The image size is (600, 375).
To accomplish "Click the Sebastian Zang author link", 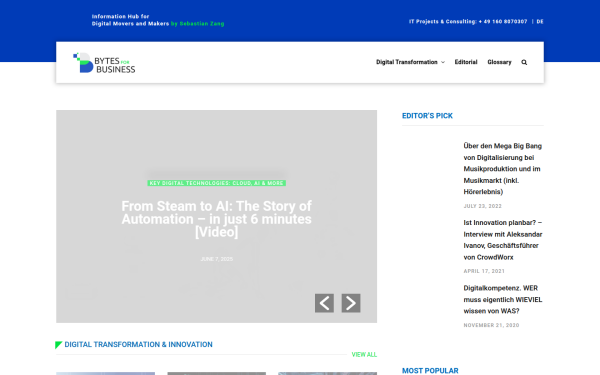I will pos(197,24).
